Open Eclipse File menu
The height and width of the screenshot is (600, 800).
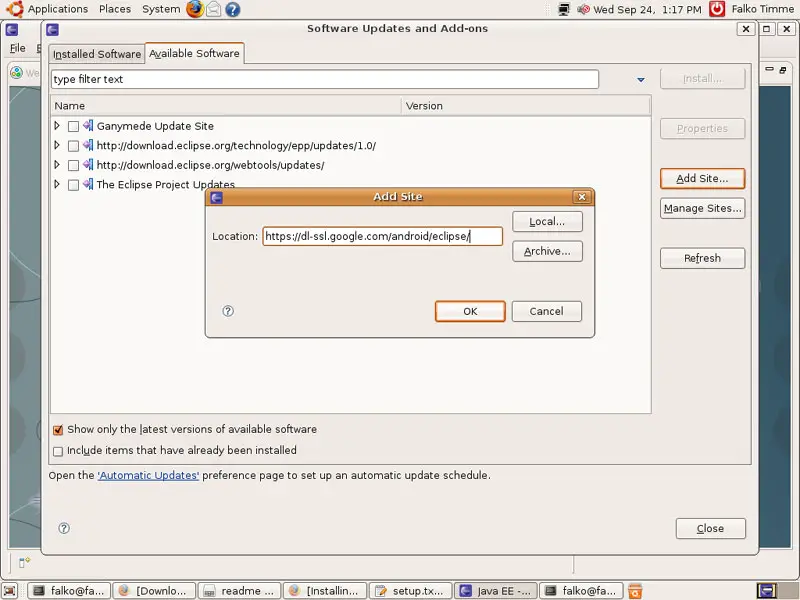click(17, 48)
